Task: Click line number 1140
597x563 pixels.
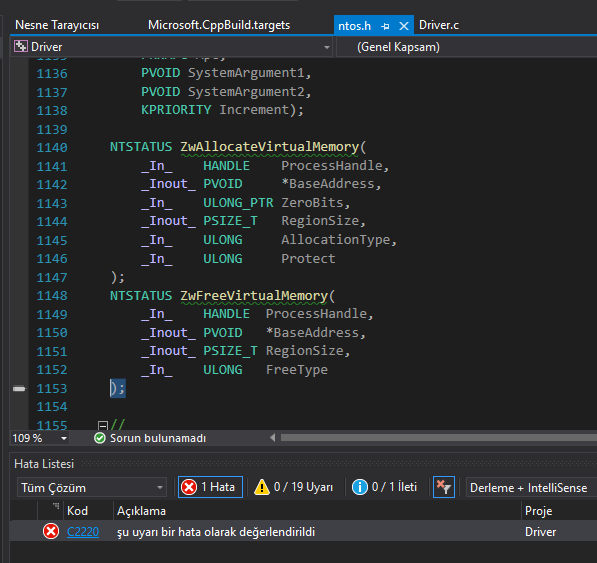Action: coord(52,147)
